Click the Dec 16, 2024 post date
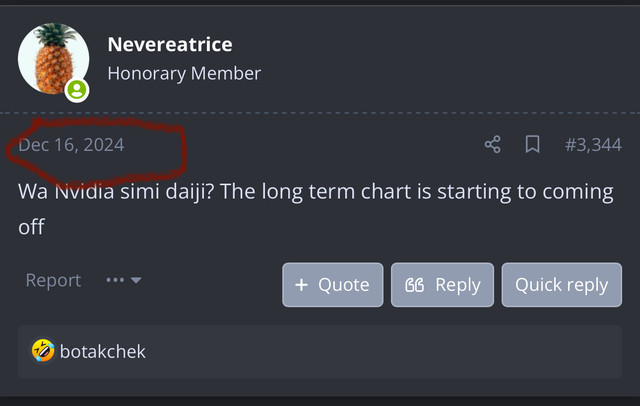The height and width of the screenshot is (406, 640). click(x=71, y=145)
